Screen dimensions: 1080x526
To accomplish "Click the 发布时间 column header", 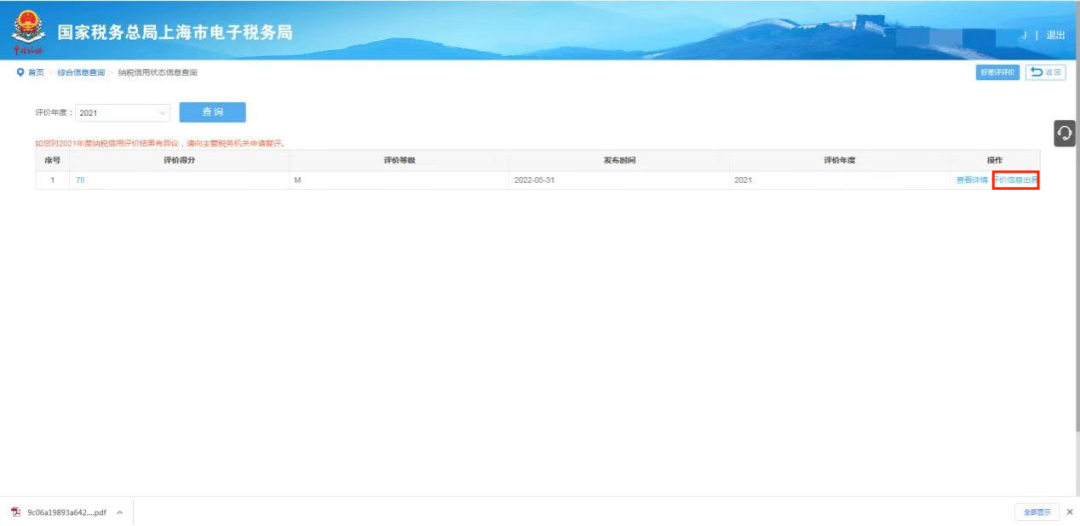I will [x=619, y=160].
